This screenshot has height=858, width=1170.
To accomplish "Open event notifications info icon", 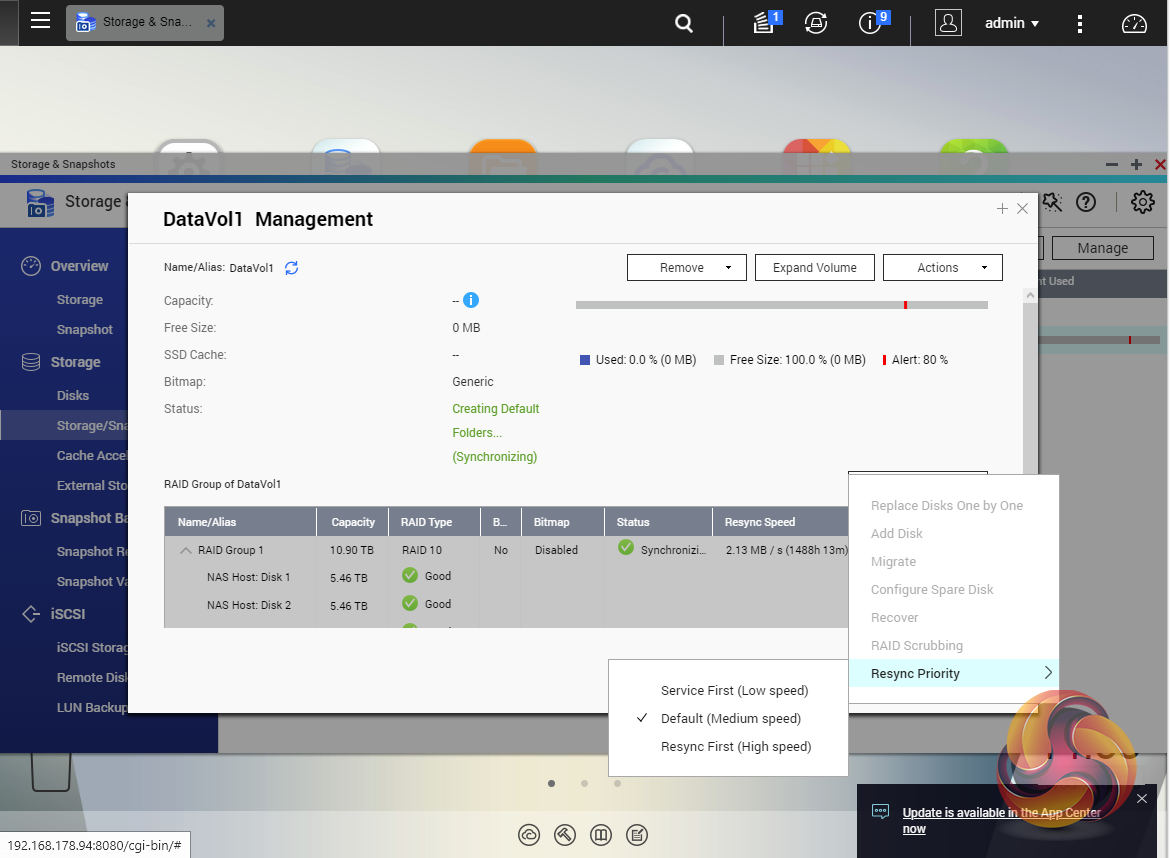I will 870,23.
